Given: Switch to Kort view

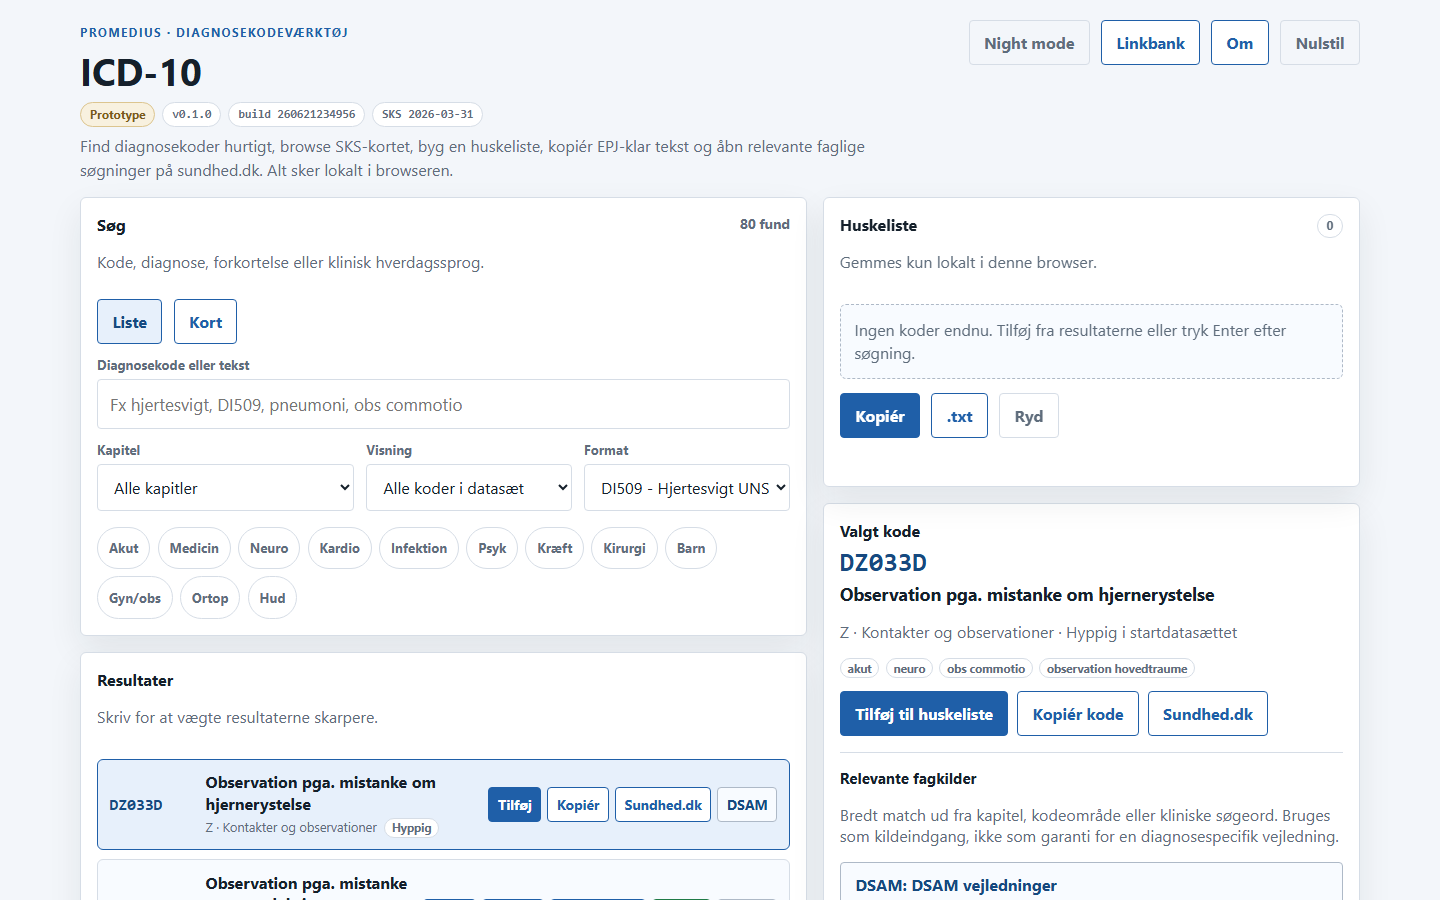Looking at the screenshot, I should 205,322.
